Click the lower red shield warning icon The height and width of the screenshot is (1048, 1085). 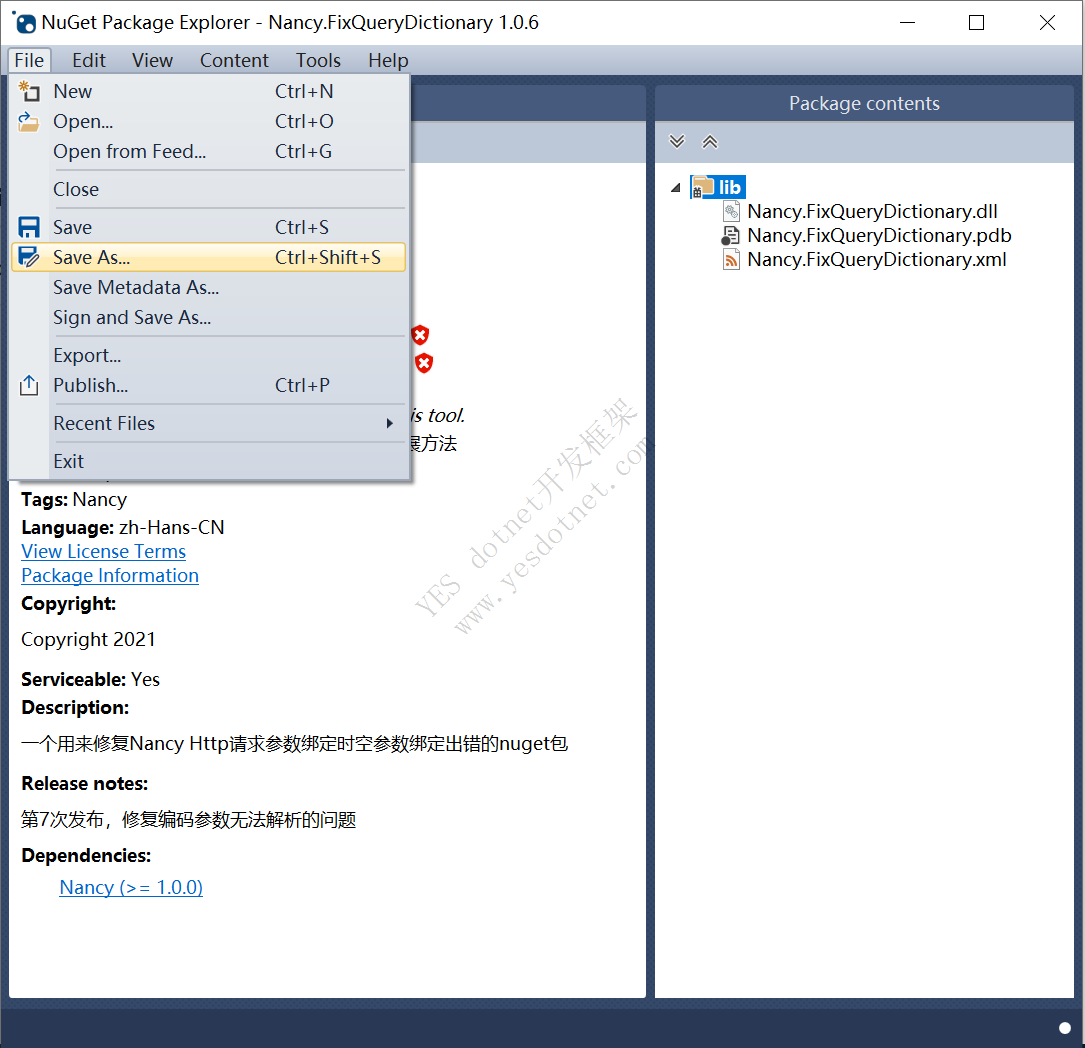coord(424,363)
